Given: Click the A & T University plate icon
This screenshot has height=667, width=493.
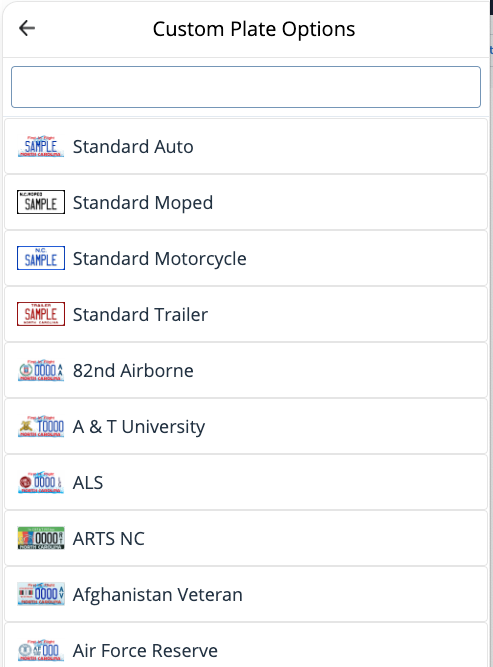Looking at the screenshot, I should pos(41,426).
